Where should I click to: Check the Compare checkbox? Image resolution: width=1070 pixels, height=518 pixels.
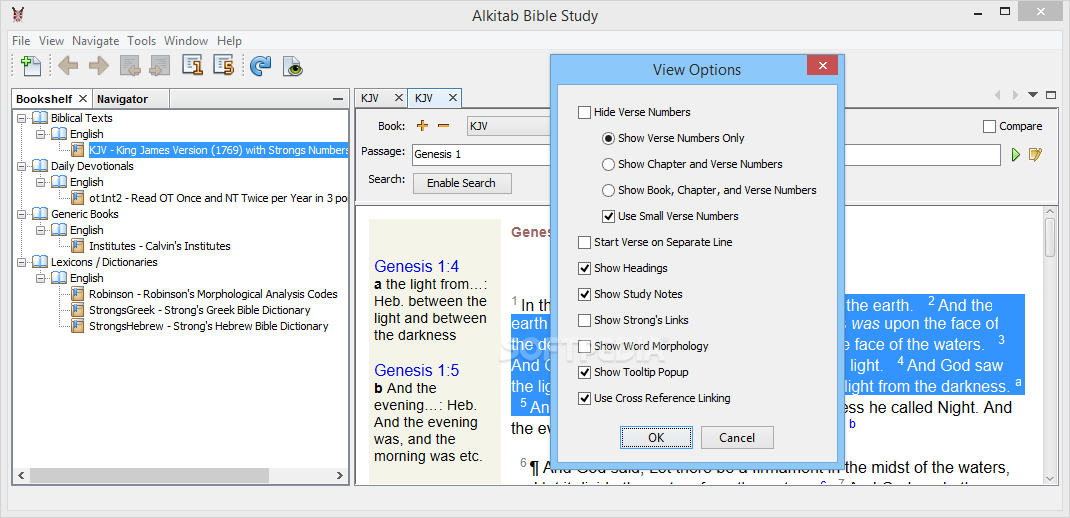(x=989, y=126)
